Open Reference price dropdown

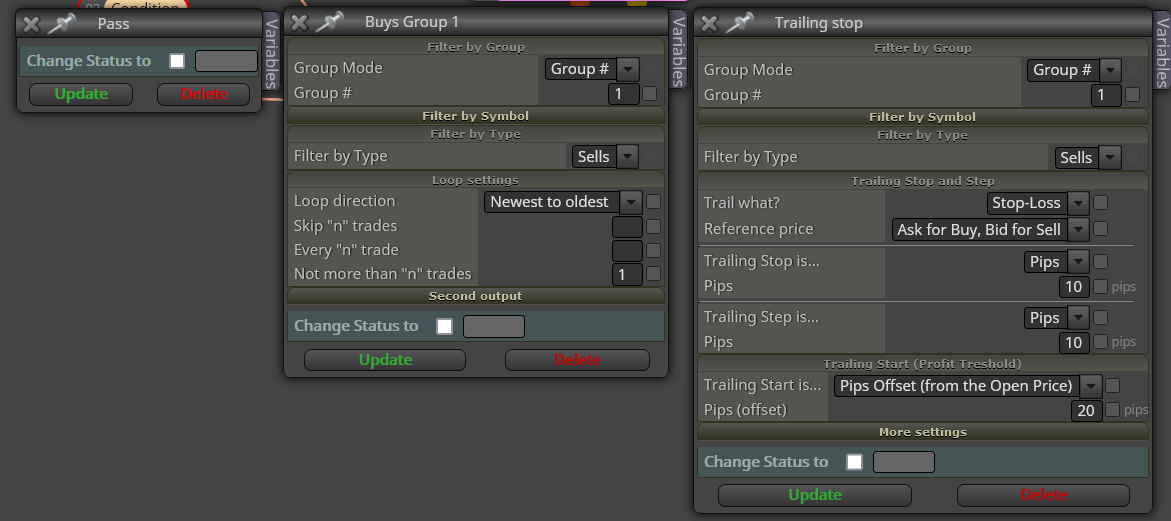(x=990, y=229)
